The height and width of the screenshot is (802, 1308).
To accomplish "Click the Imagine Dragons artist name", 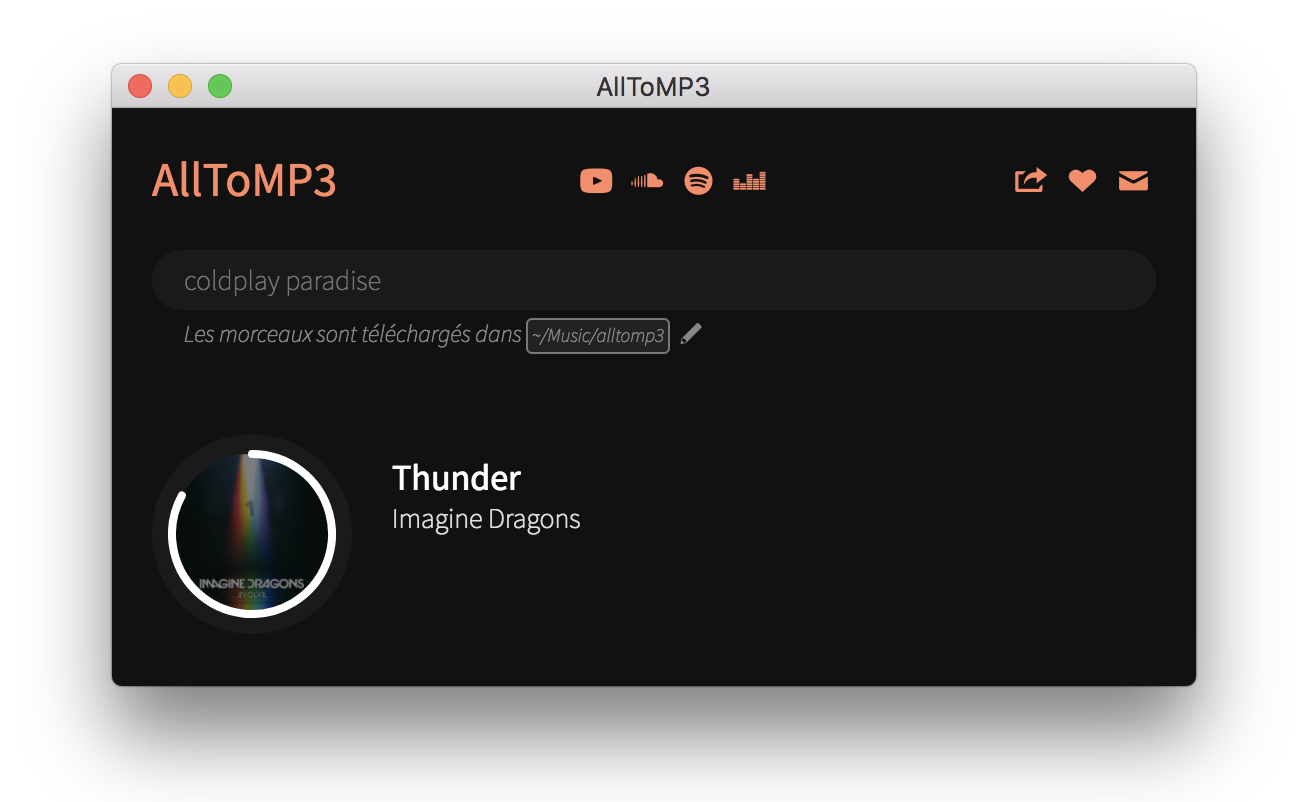I will pos(486,519).
